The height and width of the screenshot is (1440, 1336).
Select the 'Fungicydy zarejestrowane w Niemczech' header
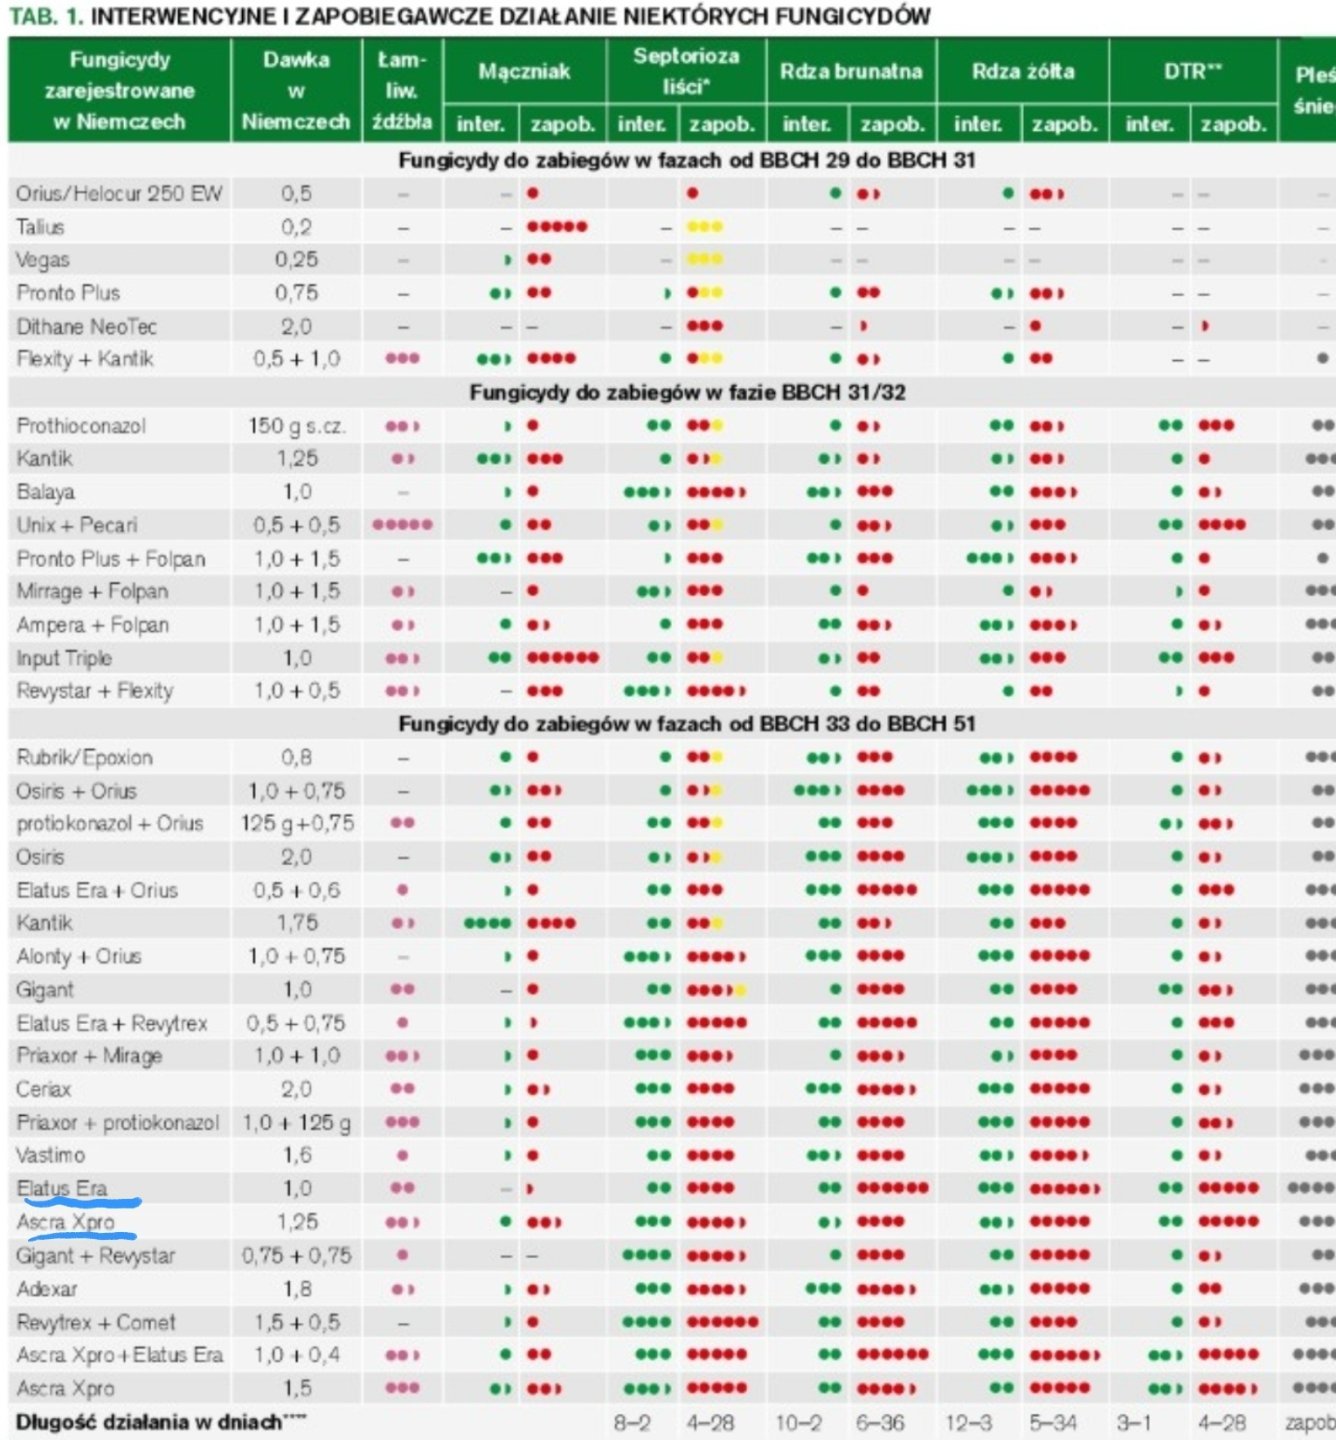119,90
